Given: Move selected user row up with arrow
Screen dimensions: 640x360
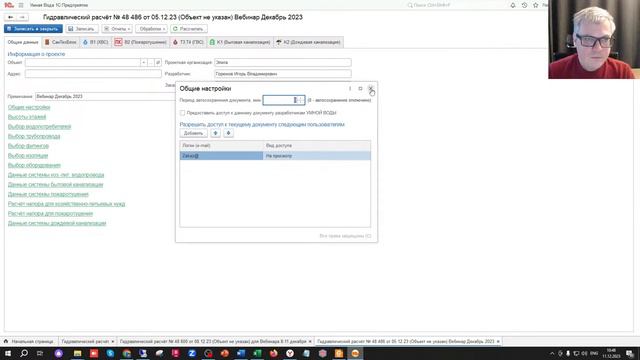Looking at the screenshot, I should 216,133.
